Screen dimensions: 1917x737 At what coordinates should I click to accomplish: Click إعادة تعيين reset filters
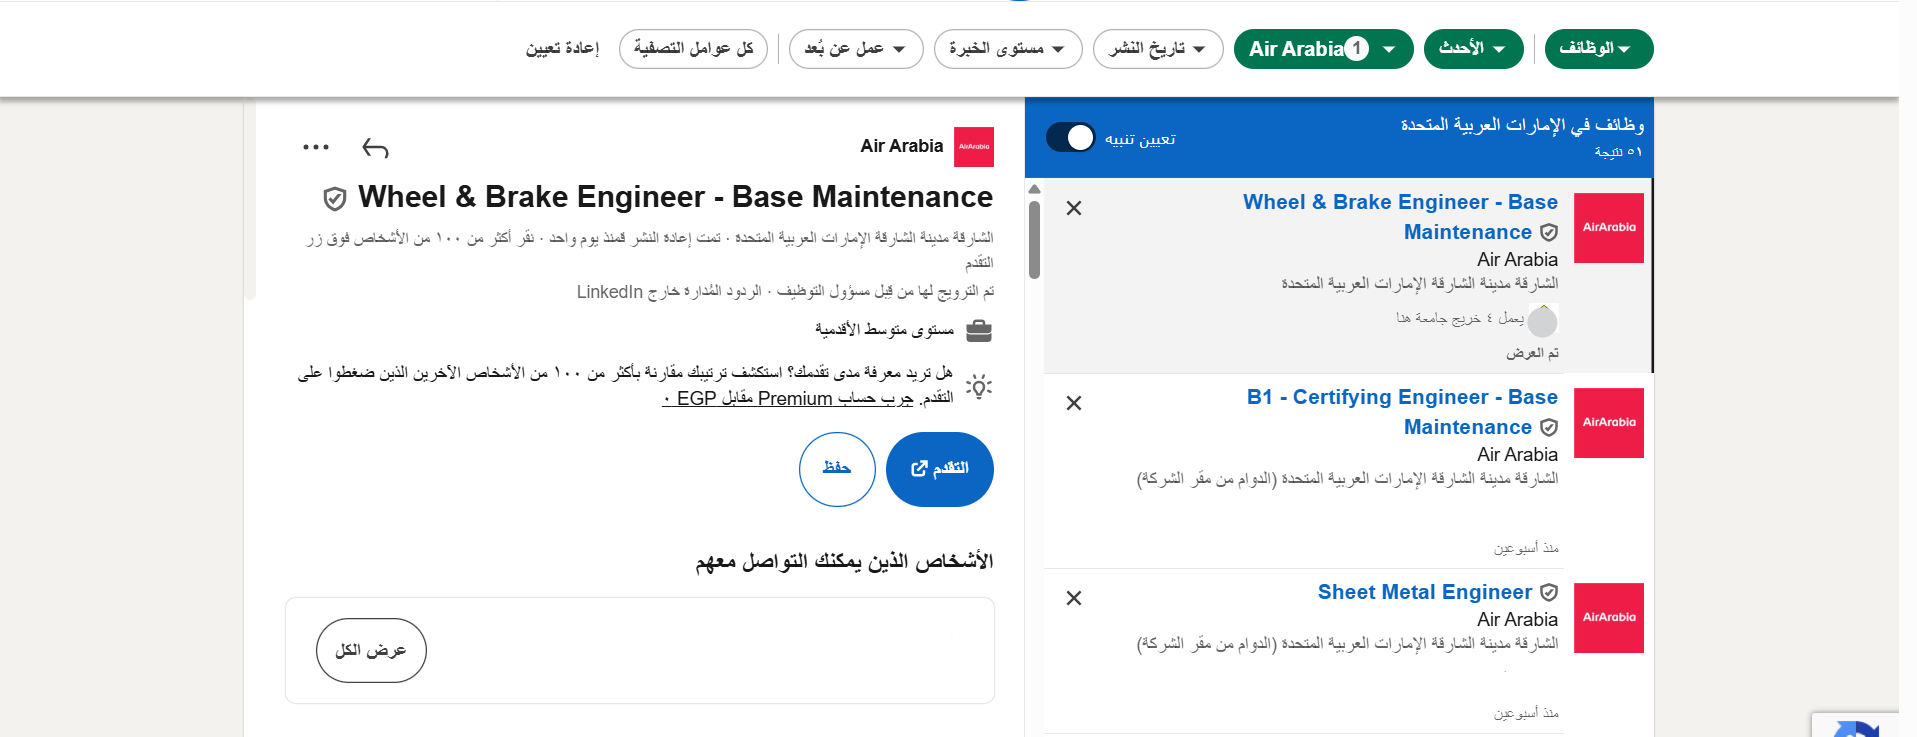tap(562, 49)
